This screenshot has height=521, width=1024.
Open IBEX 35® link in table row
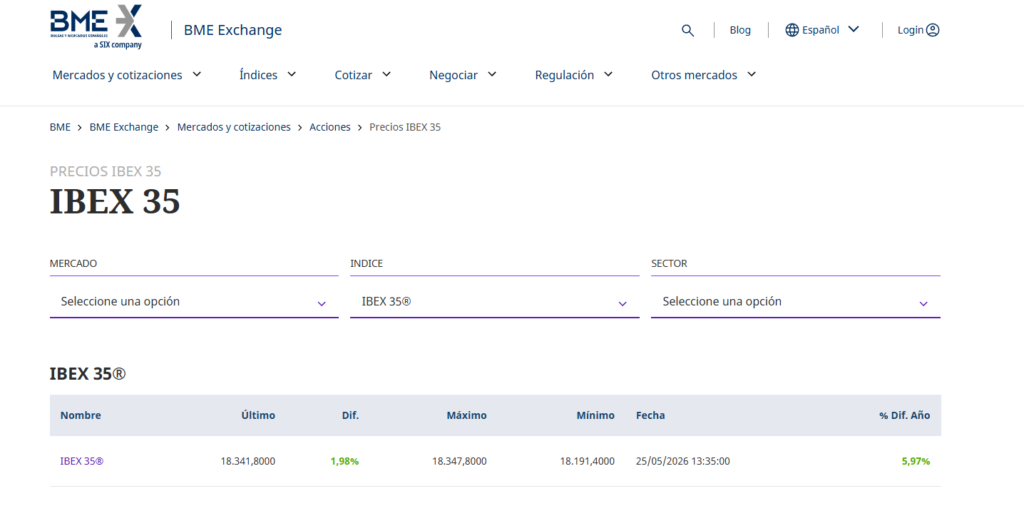coord(82,461)
